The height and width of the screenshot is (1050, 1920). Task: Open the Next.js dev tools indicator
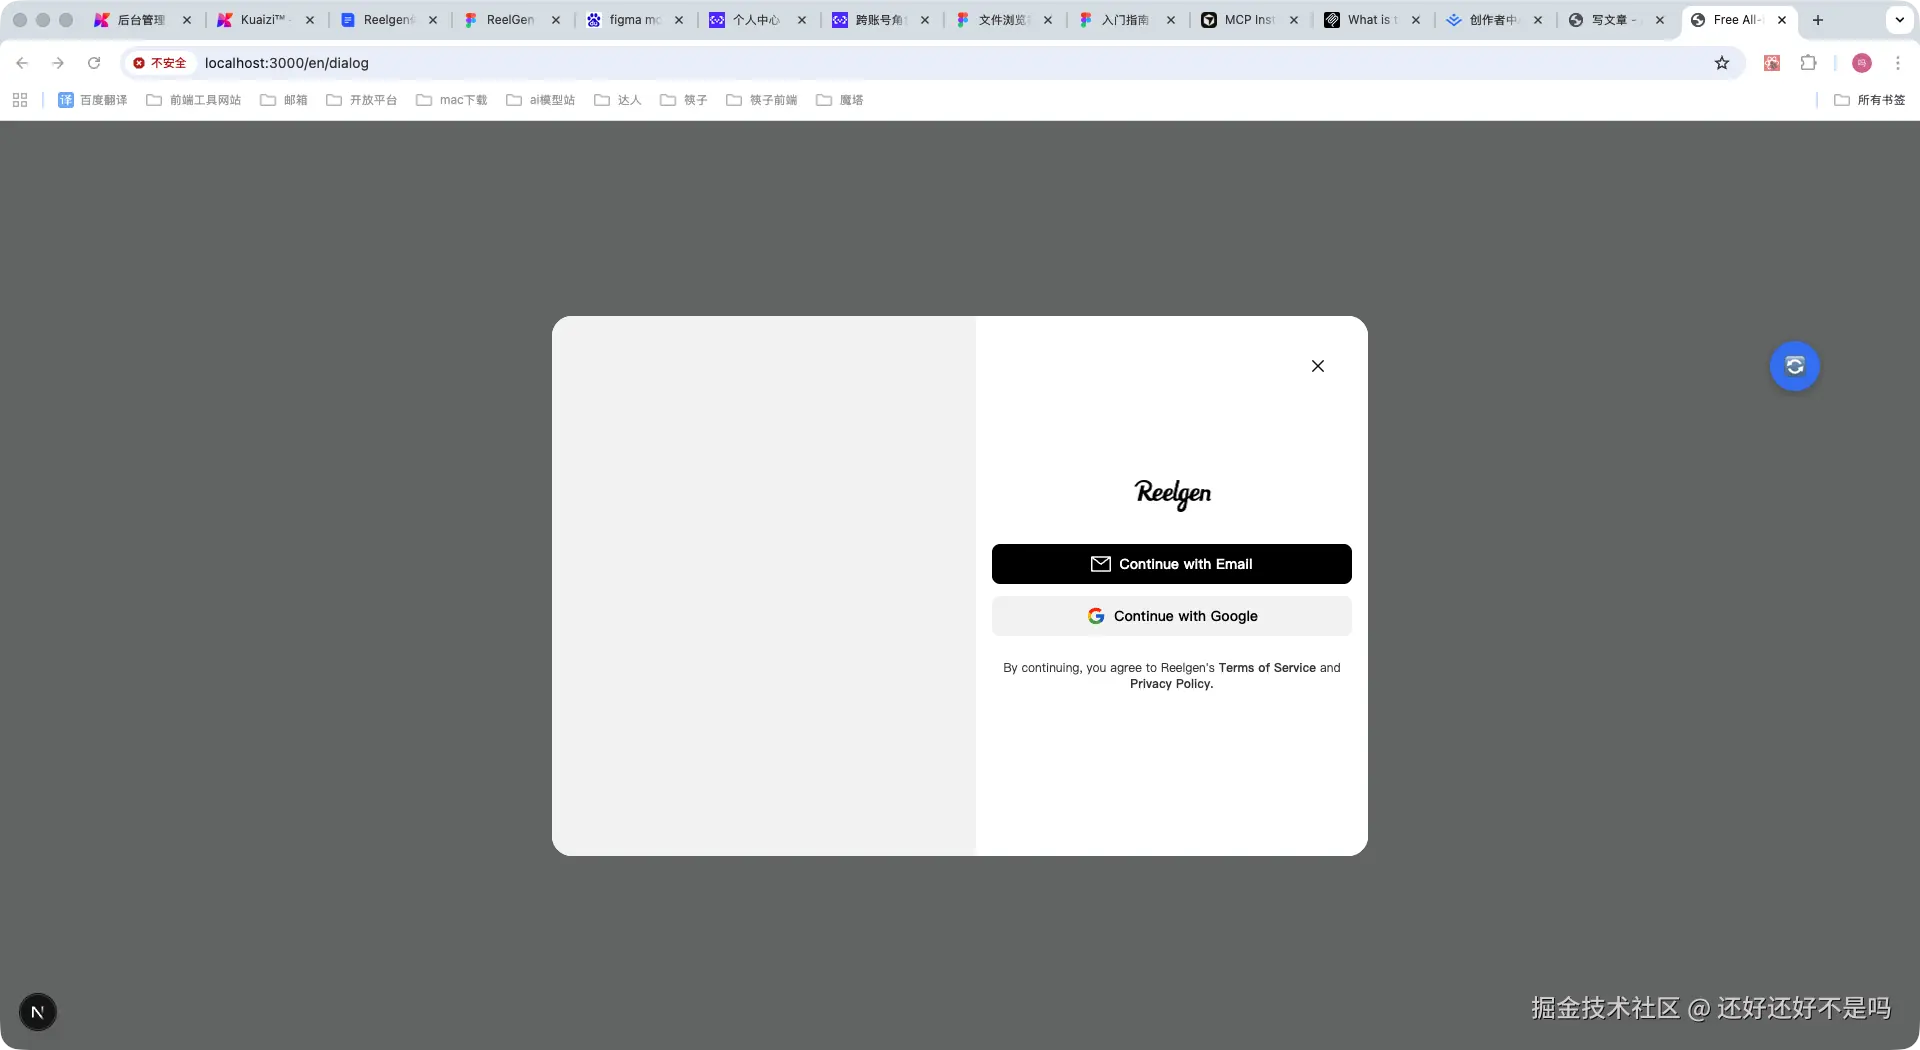point(38,1012)
